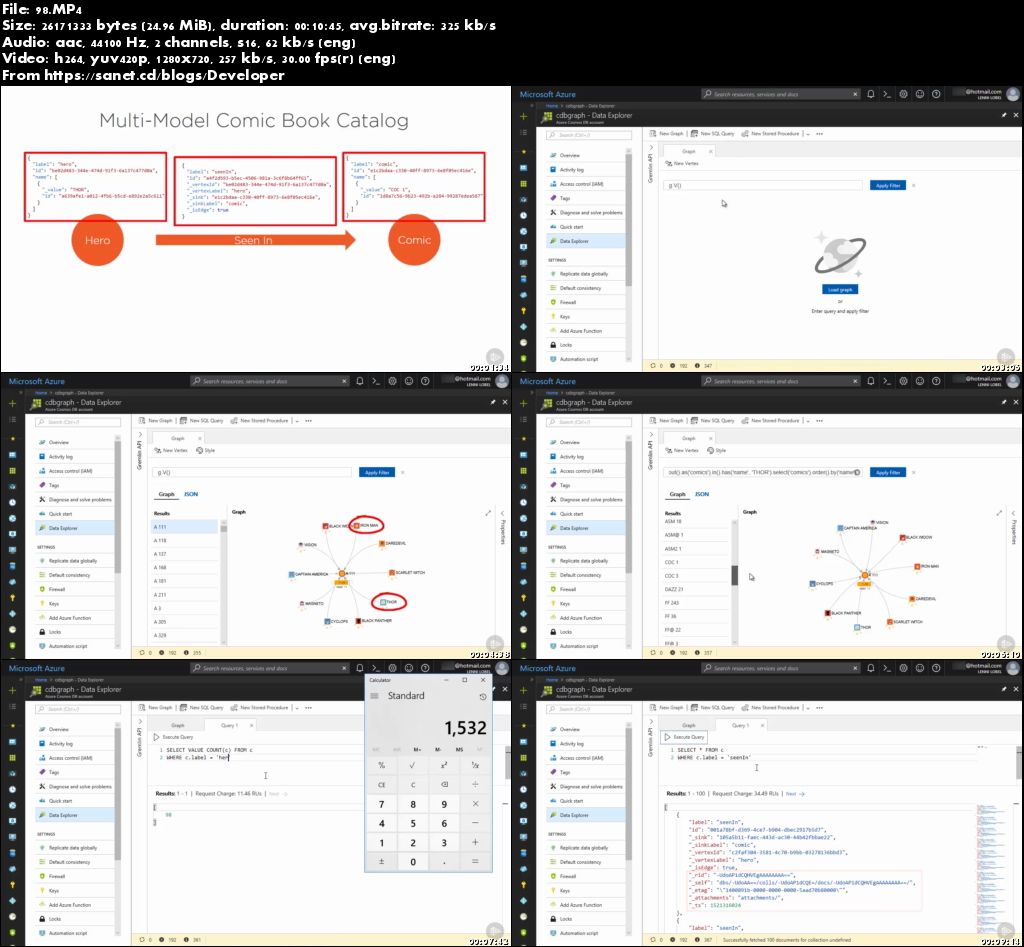
Task: Click the 0 key on Calculator
Action: [x=413, y=862]
